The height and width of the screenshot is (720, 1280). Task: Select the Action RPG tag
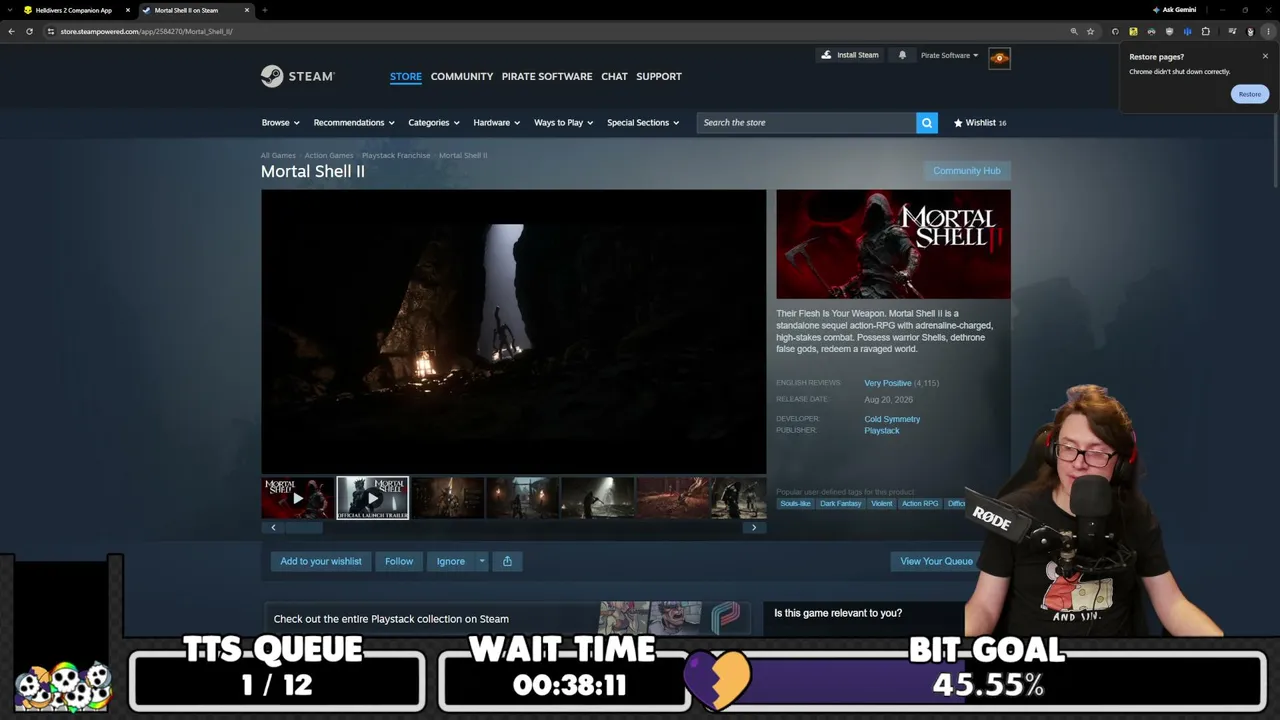point(920,504)
